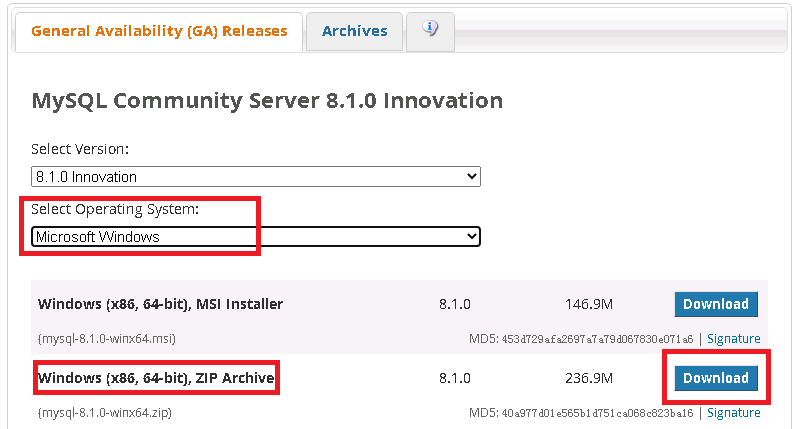Click the mysql-8.1.0-winx64.zip filename
799x429 pixels.
click(x=103, y=413)
